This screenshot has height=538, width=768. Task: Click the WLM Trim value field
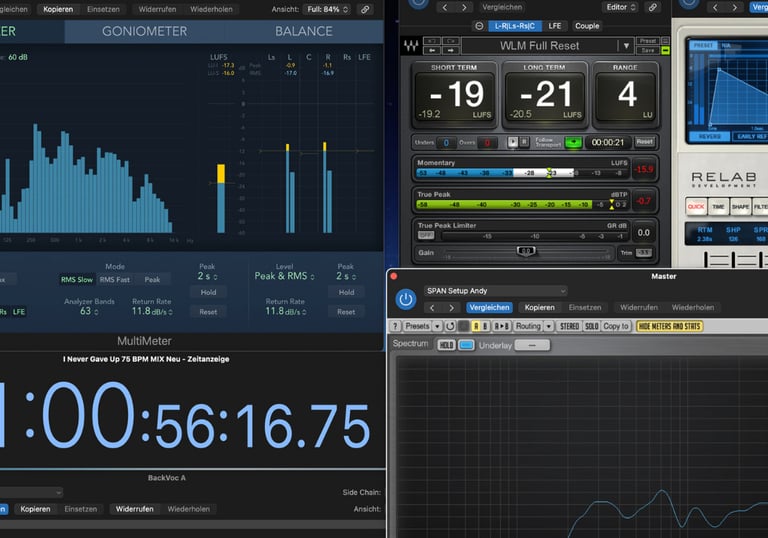click(x=644, y=253)
